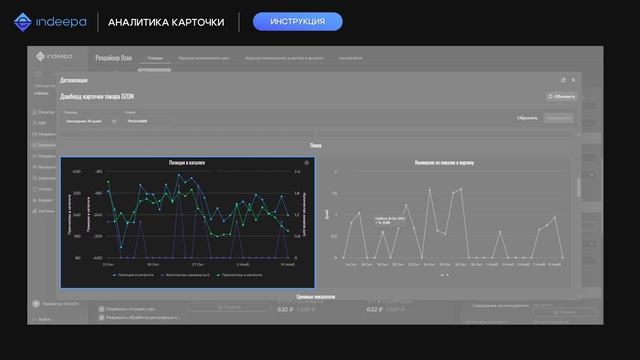This screenshot has width=640, height=360.
Task: Click the Позиция в каталоге chart title
Action: coord(187,162)
